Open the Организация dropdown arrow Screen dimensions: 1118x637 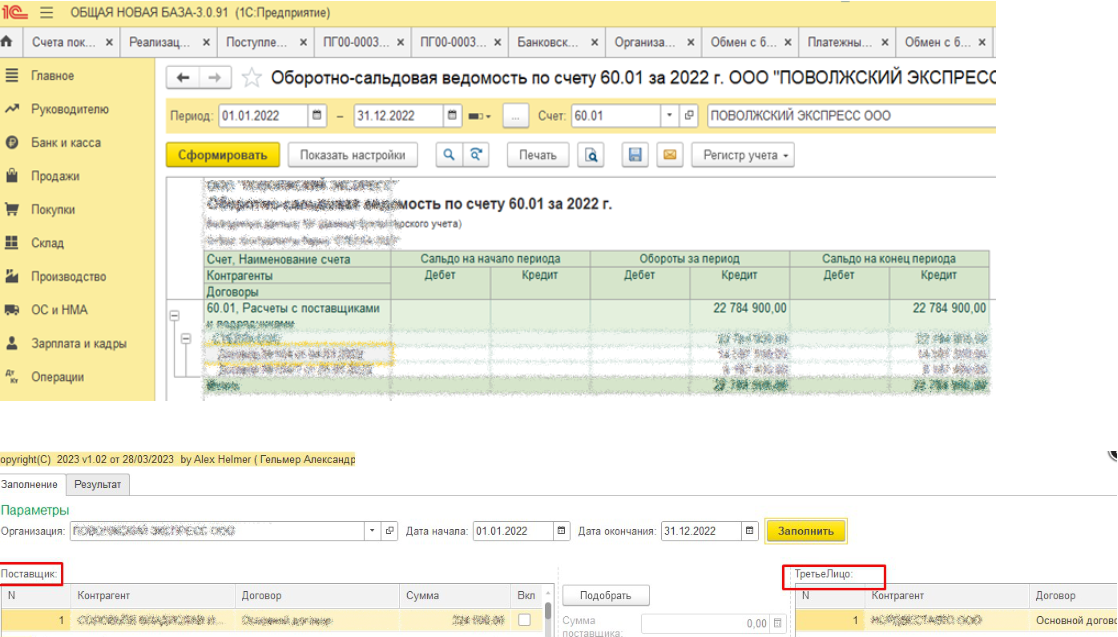click(371, 531)
